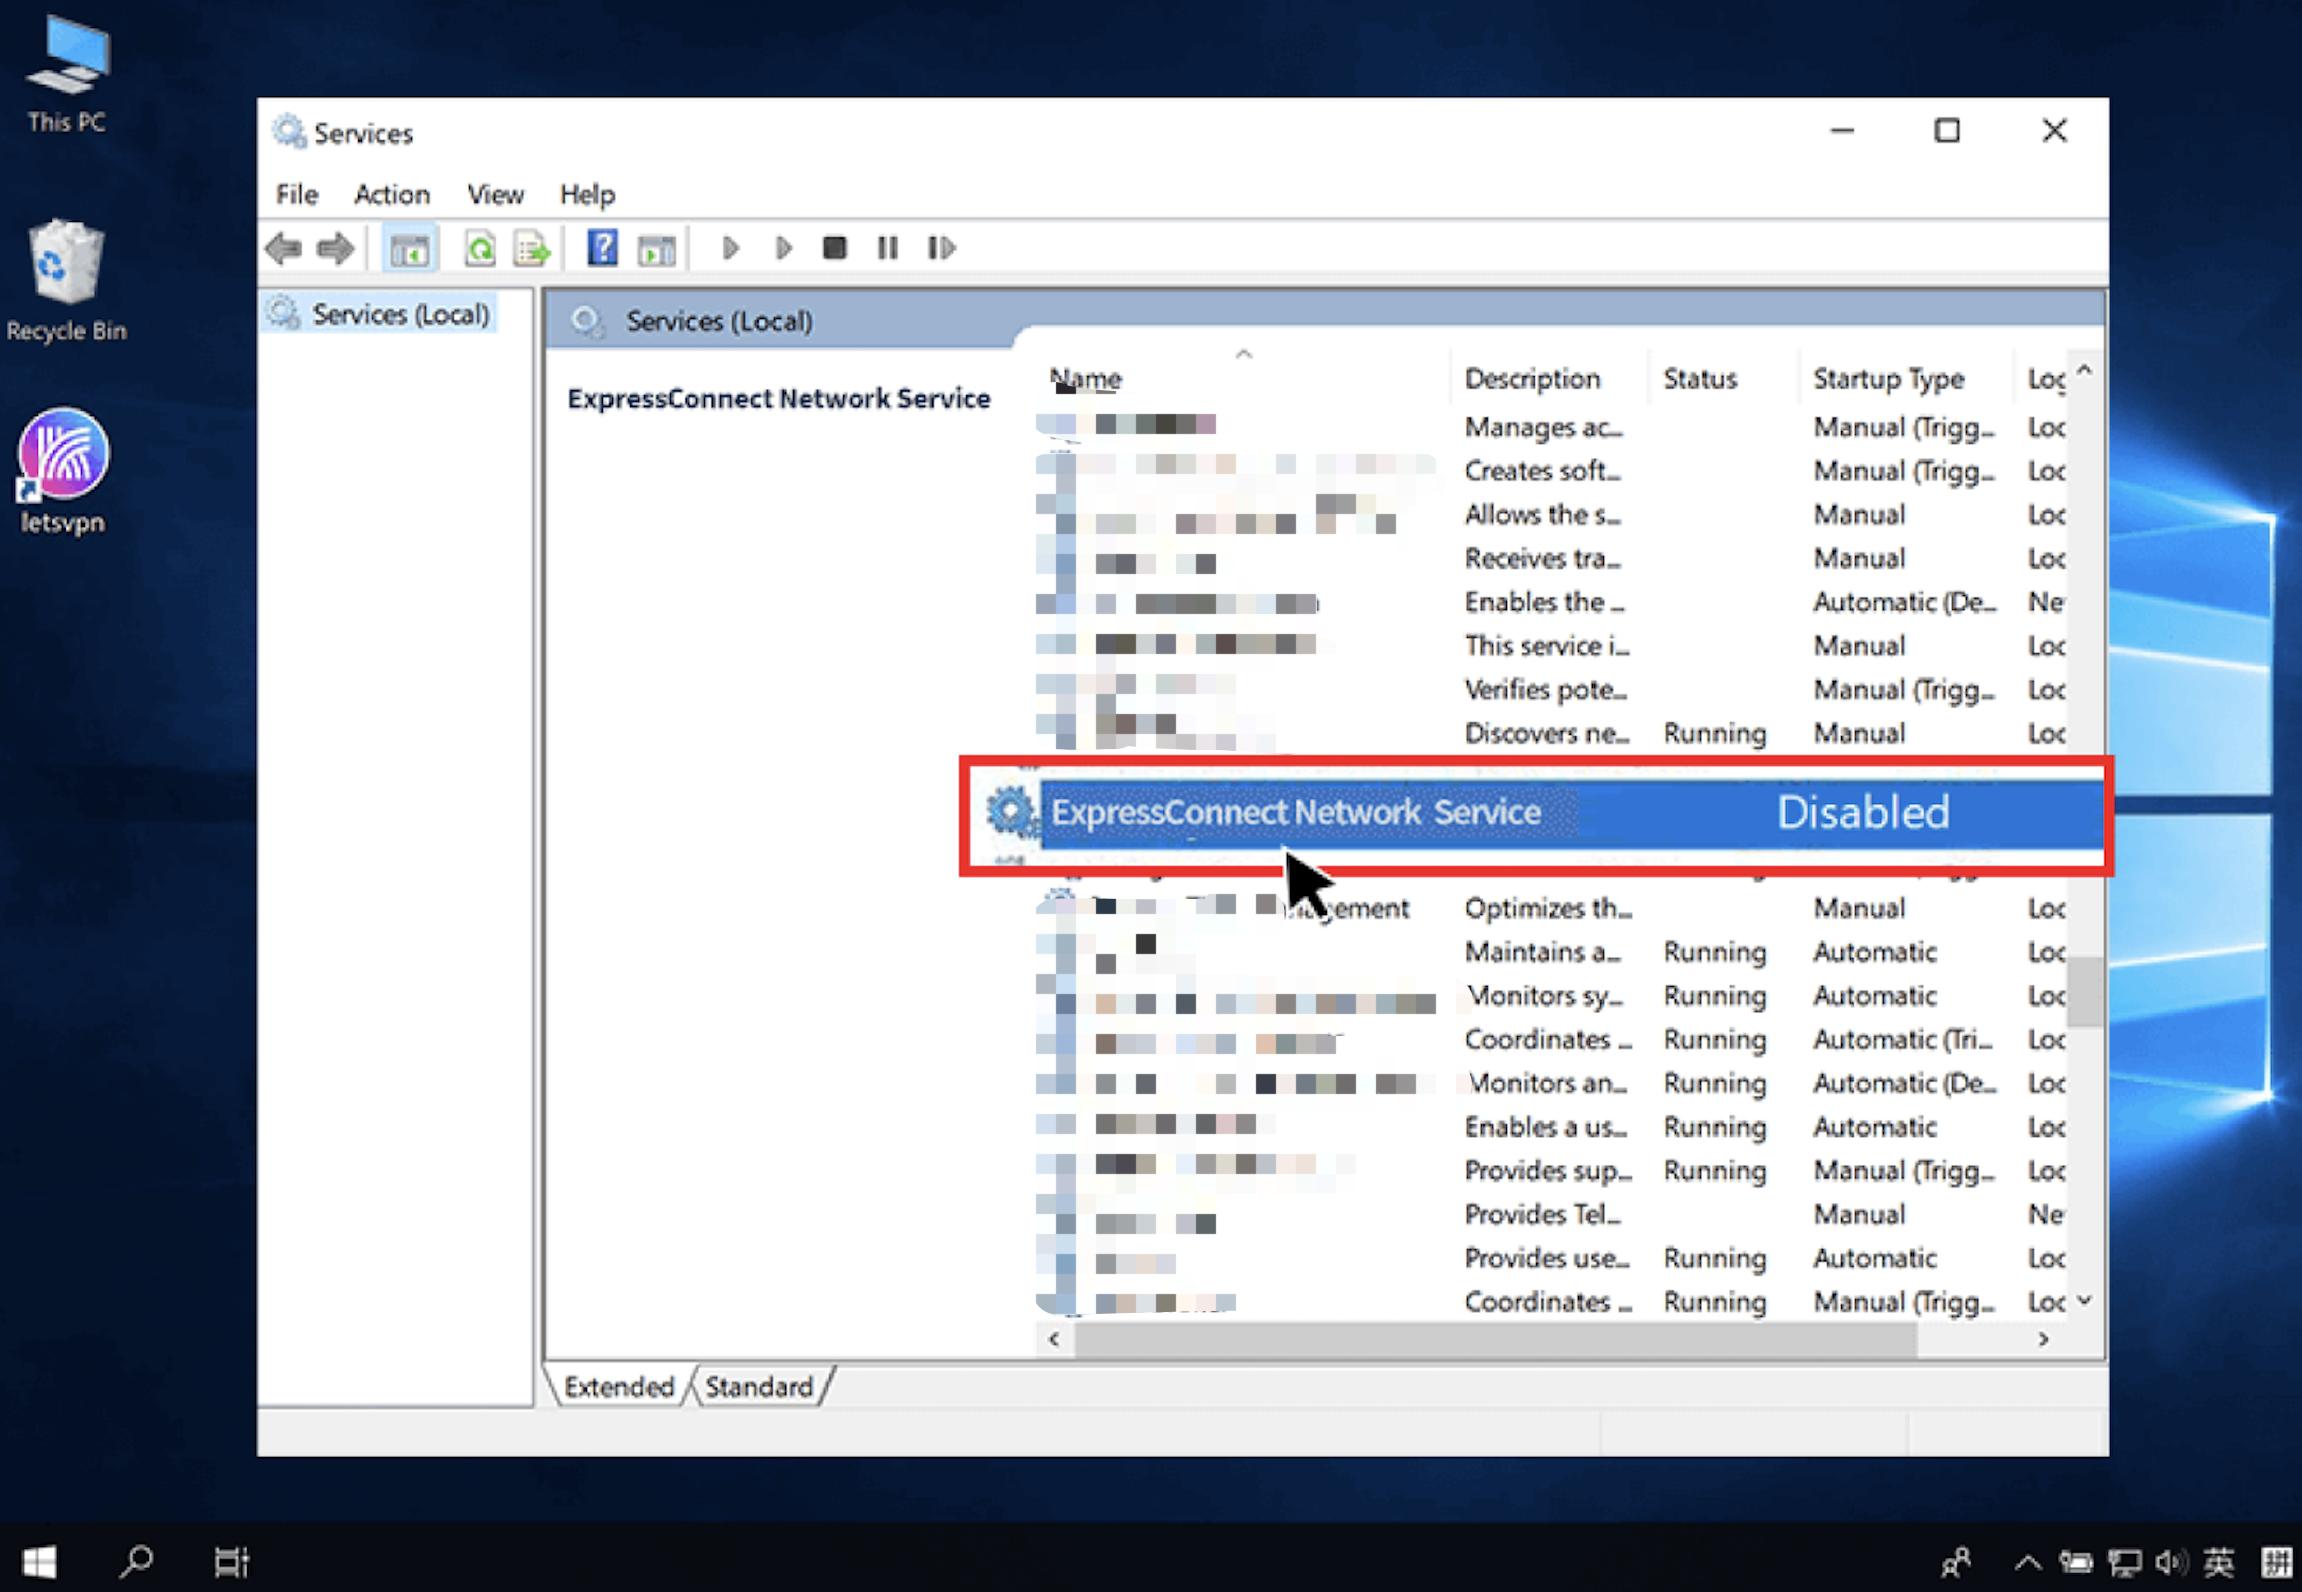
Task: Open the Windows Start menu
Action: [39, 1561]
